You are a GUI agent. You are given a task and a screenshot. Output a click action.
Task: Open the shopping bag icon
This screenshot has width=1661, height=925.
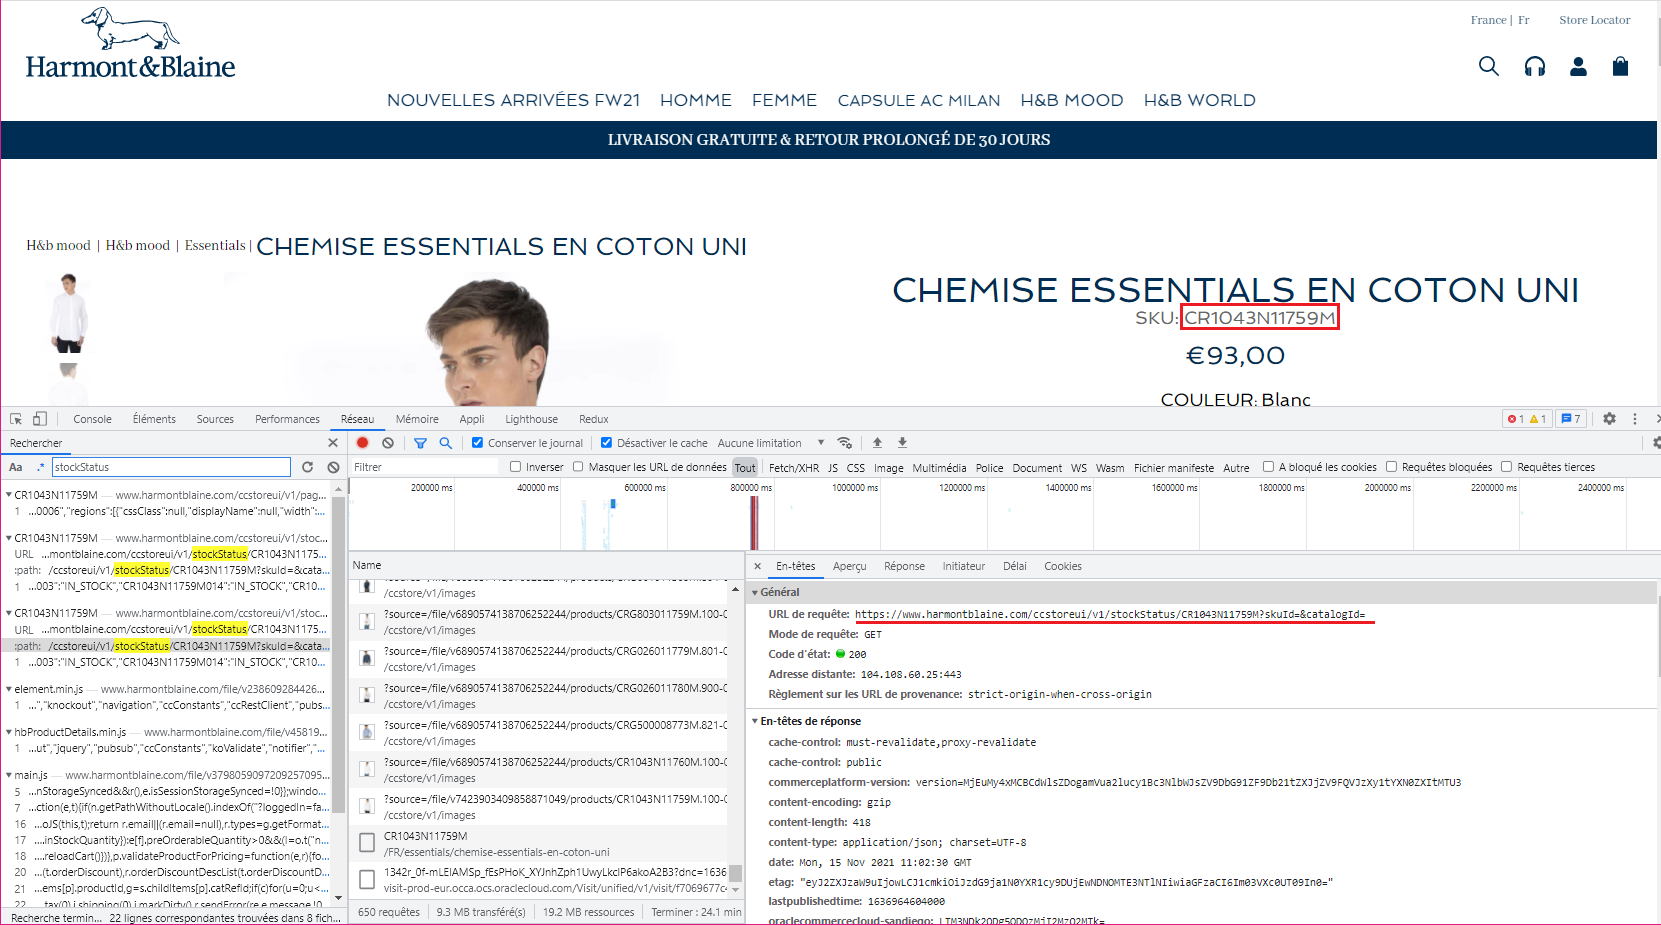1620,66
